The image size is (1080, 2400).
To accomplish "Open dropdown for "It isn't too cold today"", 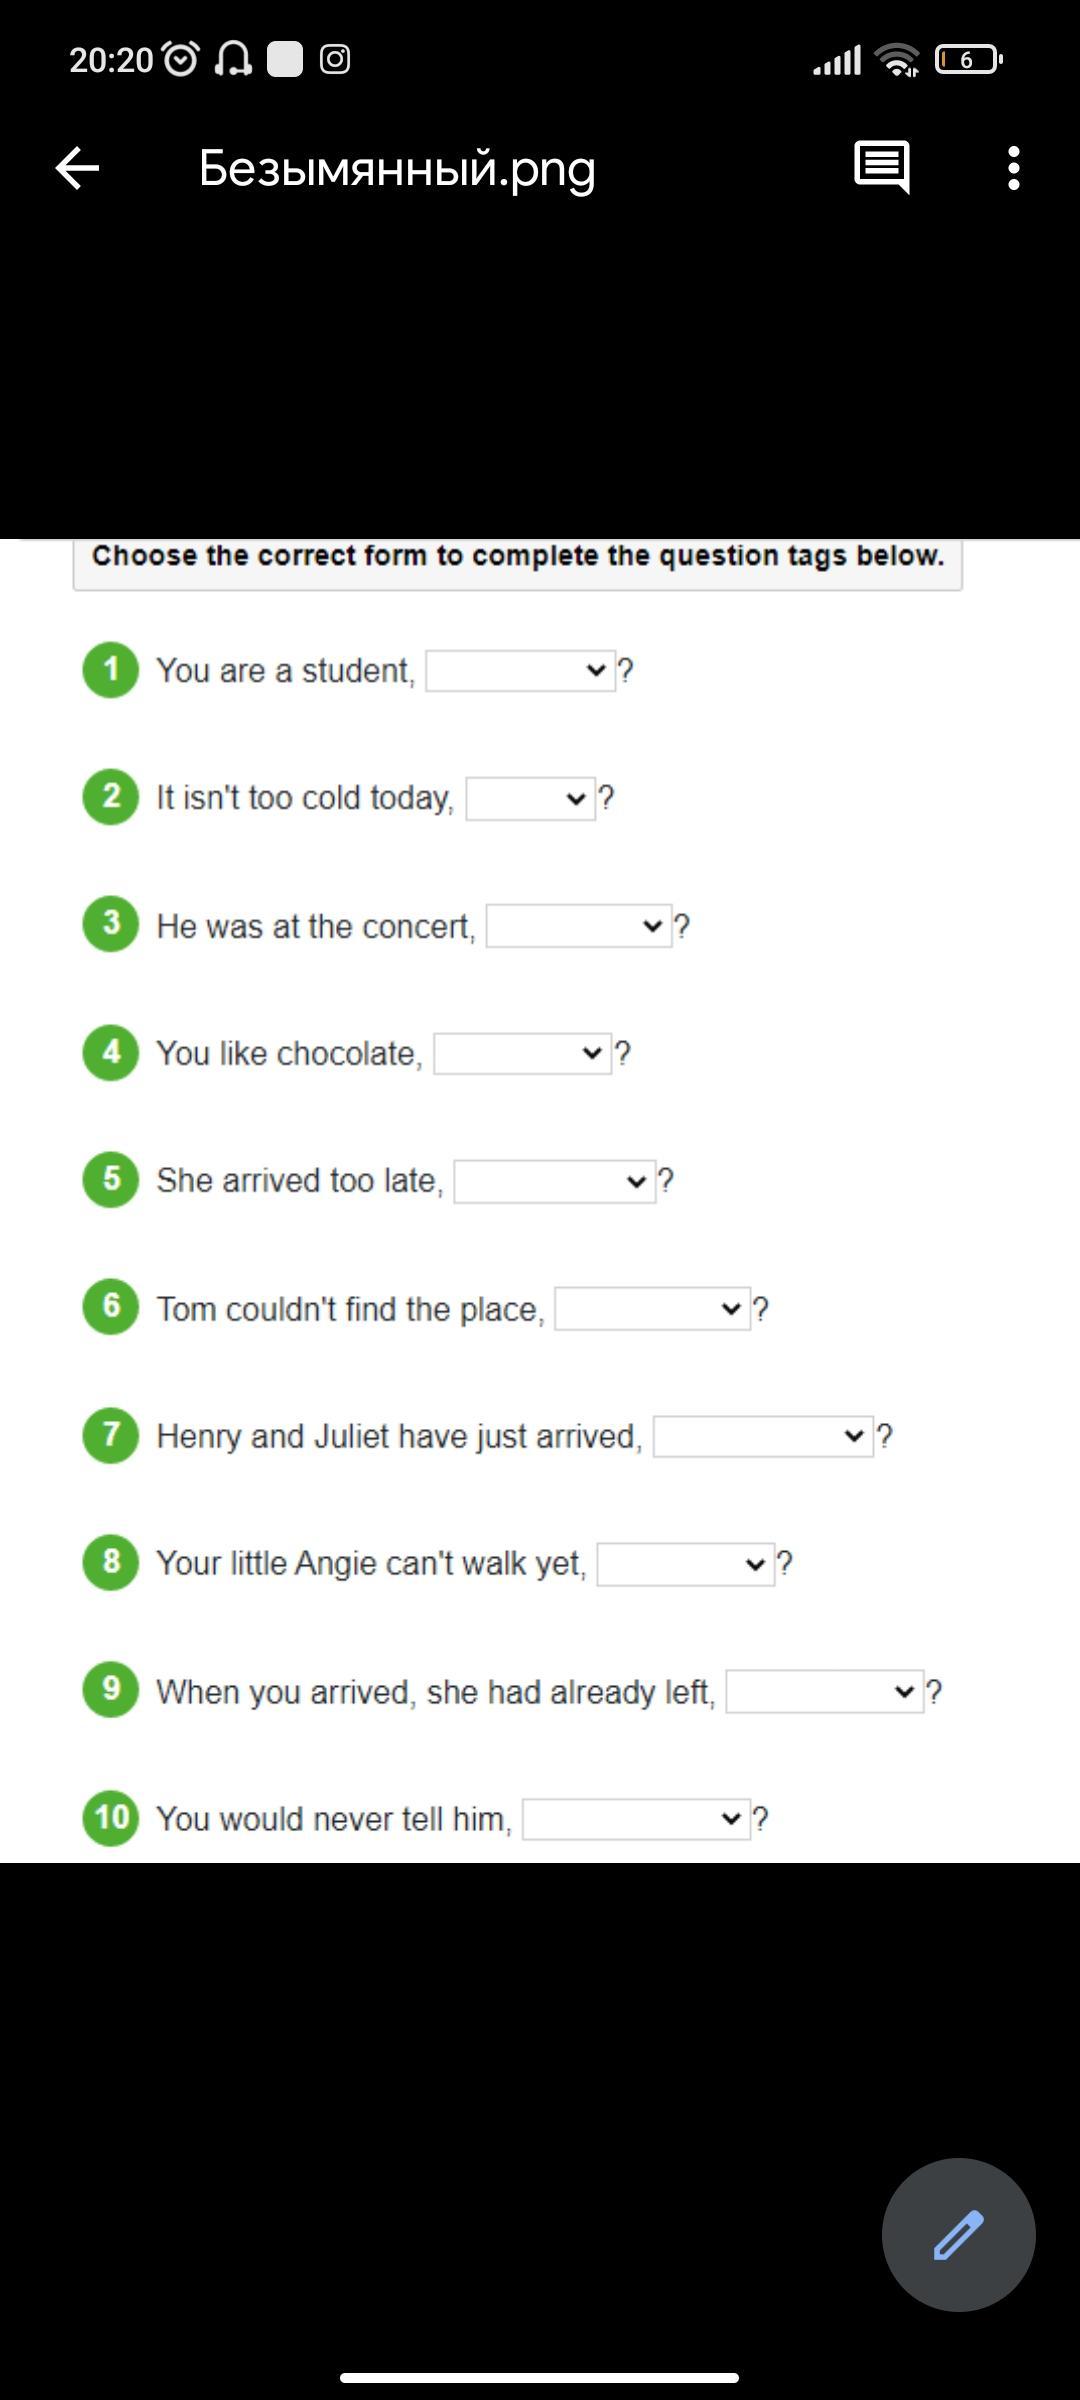I will (x=530, y=798).
